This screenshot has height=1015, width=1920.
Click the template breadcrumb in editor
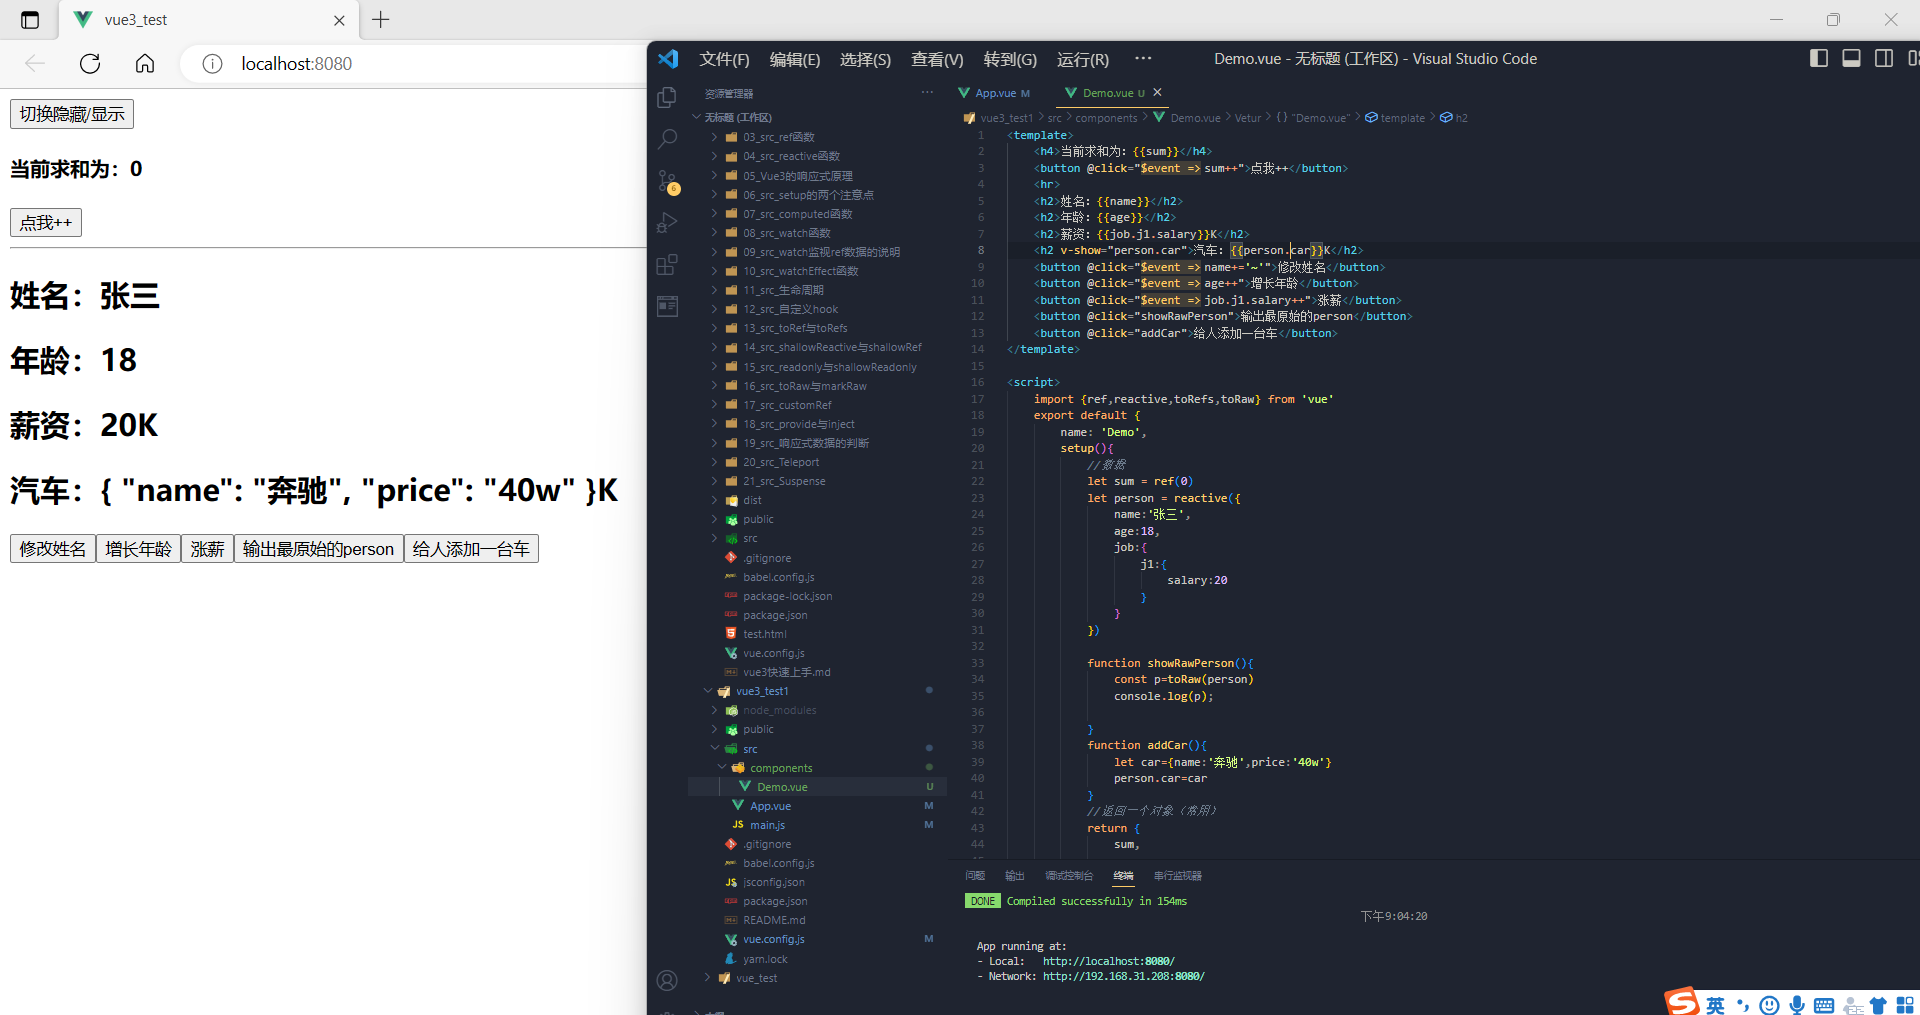1395,118
